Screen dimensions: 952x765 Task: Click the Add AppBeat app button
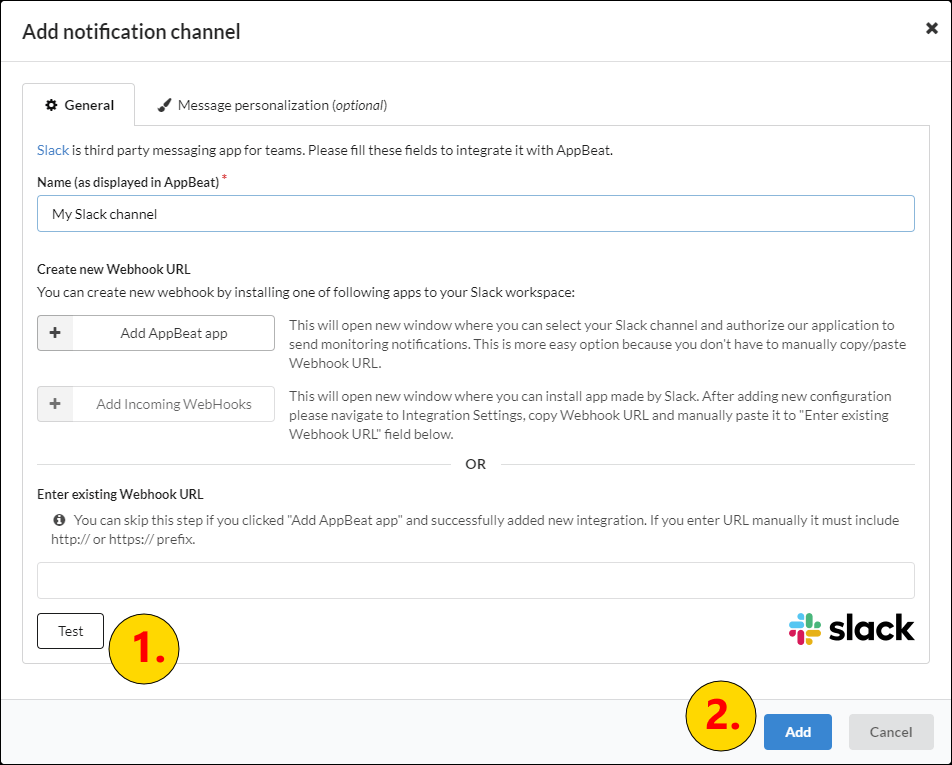coord(155,333)
